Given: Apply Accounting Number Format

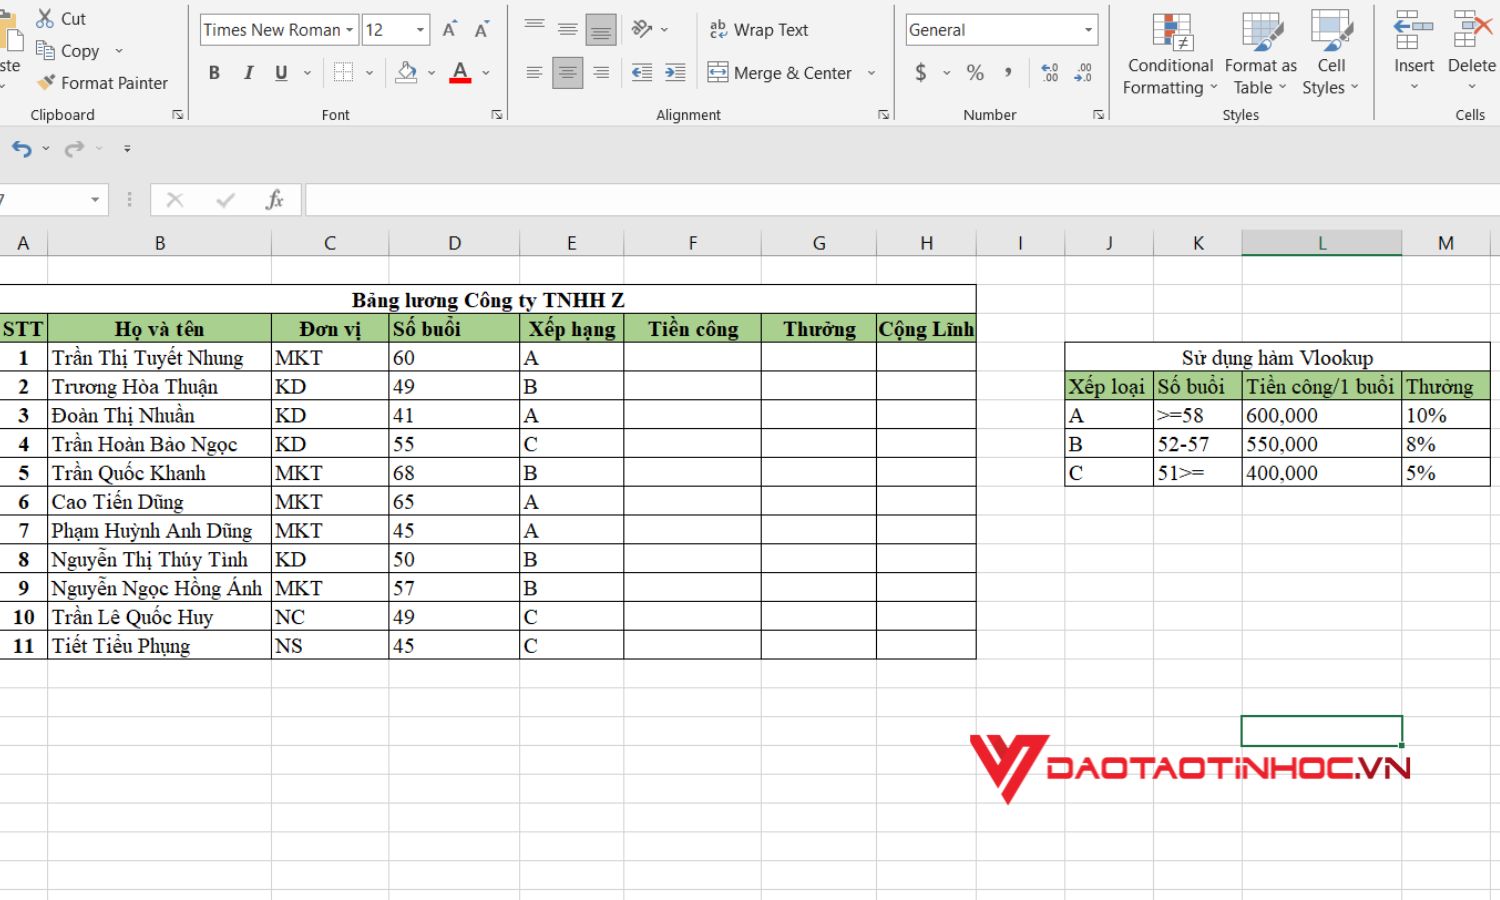Looking at the screenshot, I should pos(918,72).
